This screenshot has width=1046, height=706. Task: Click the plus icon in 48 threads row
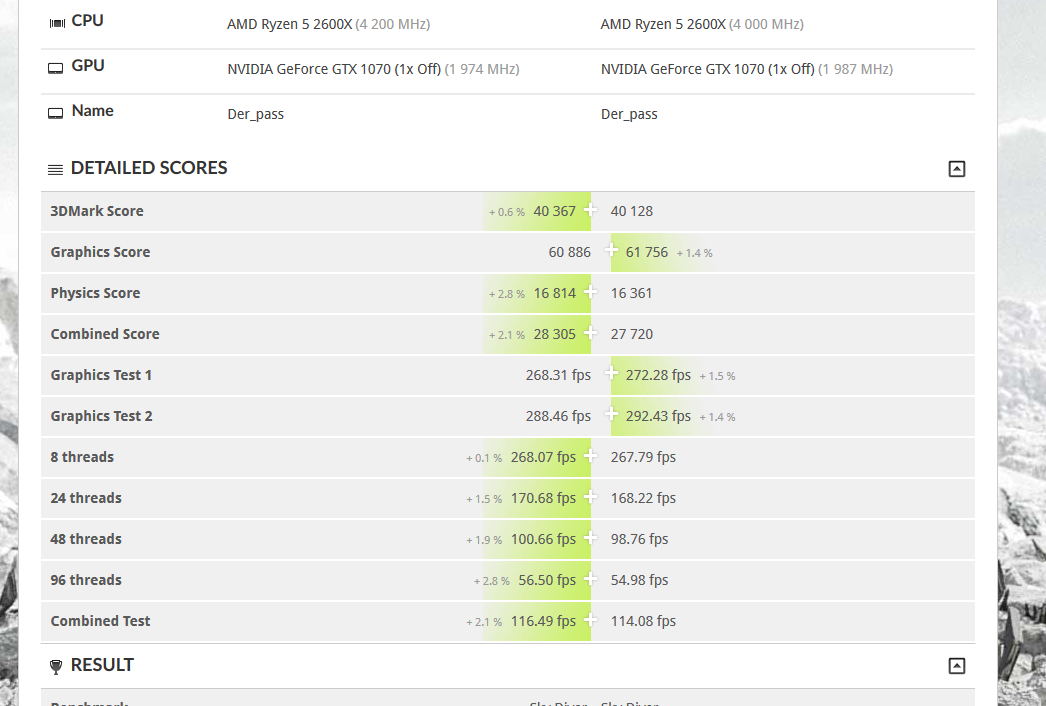(590, 538)
